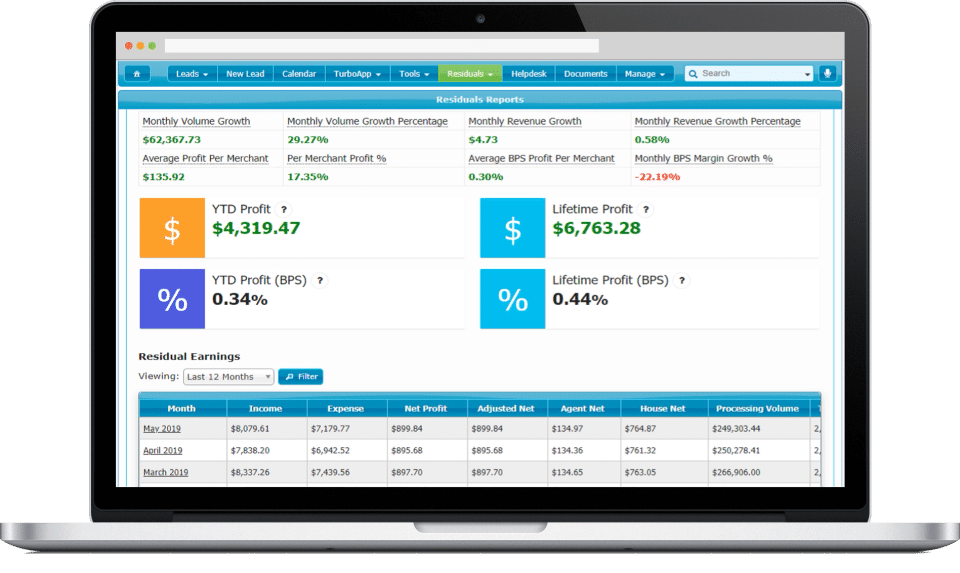Select the $4,319.47 YTD profit amount
Screen dimensions: 960x573
[256, 228]
